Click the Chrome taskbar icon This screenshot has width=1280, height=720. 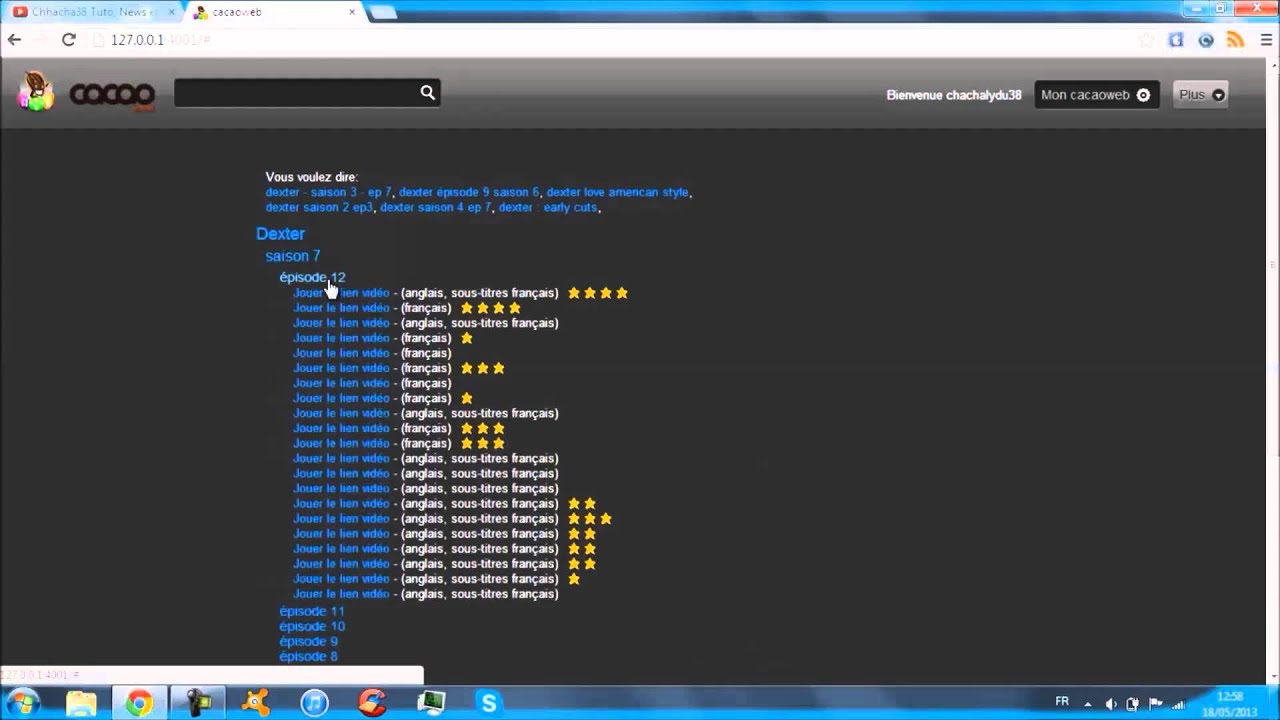tap(139, 703)
